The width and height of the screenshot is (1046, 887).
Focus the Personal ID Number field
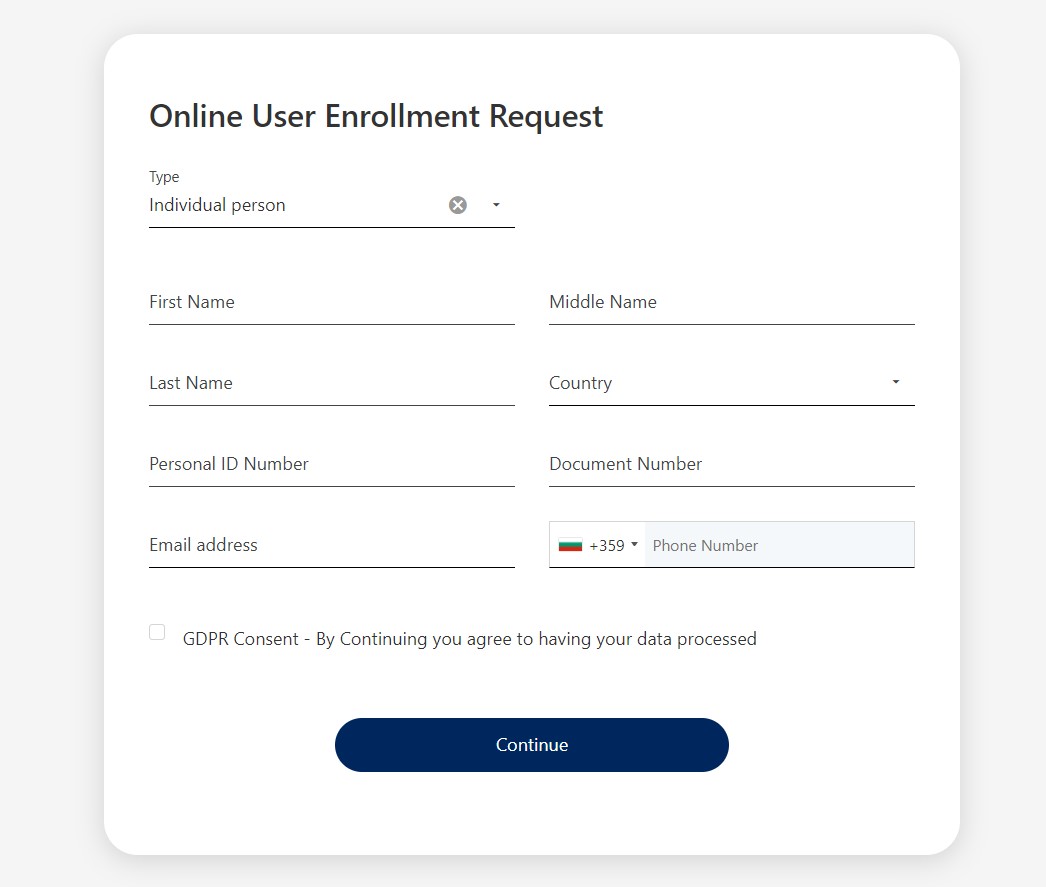pos(331,465)
